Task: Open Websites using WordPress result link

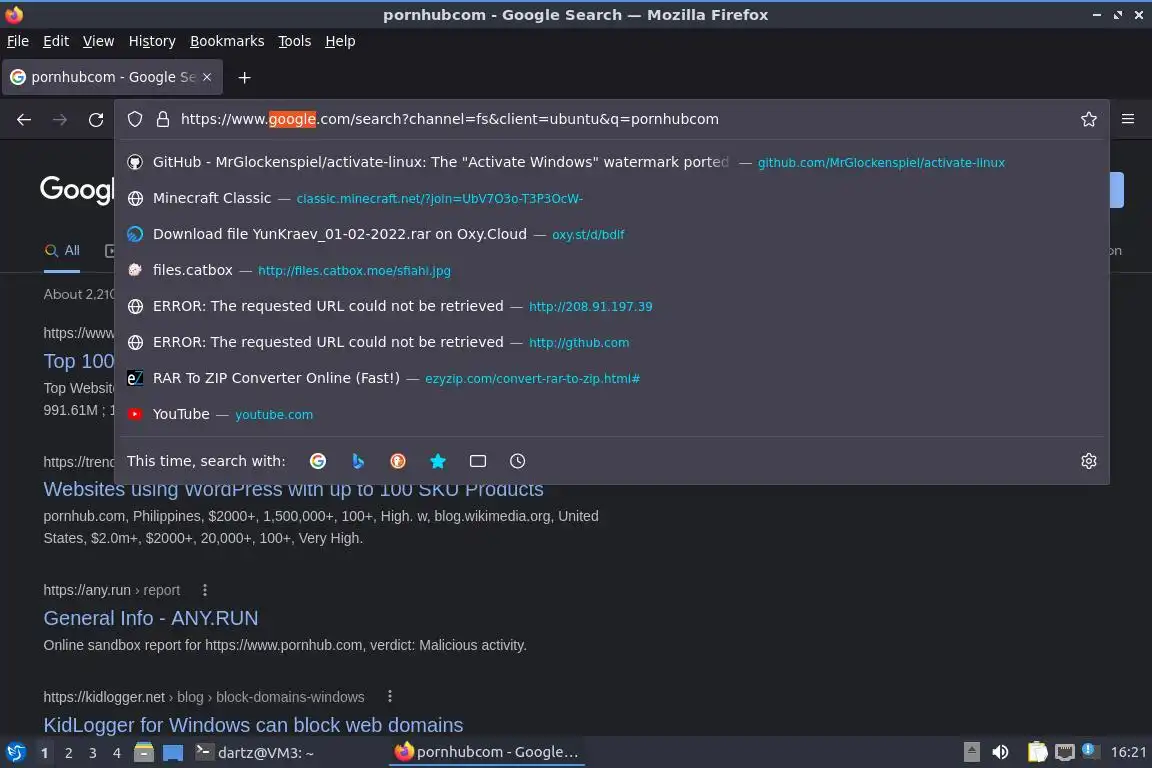Action: [x=293, y=489]
